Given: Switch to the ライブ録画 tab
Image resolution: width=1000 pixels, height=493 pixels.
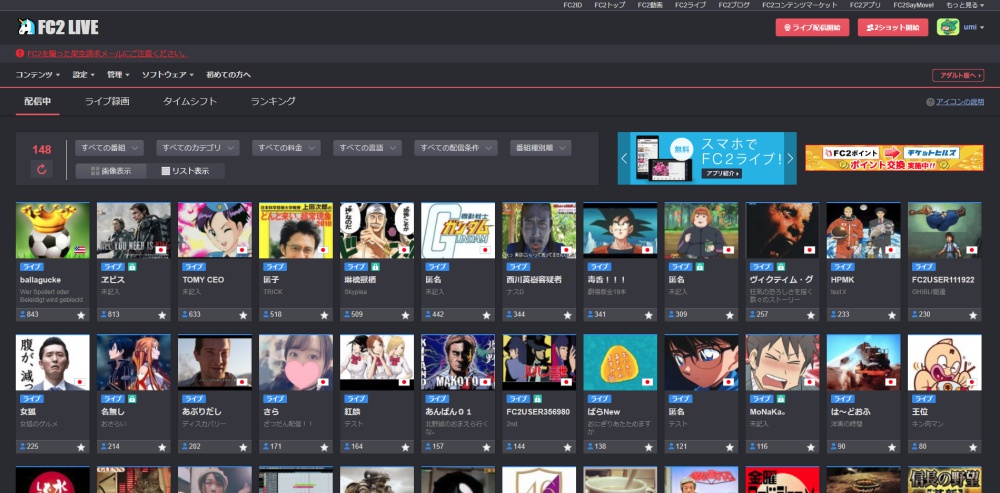Looking at the screenshot, I should pos(107,101).
